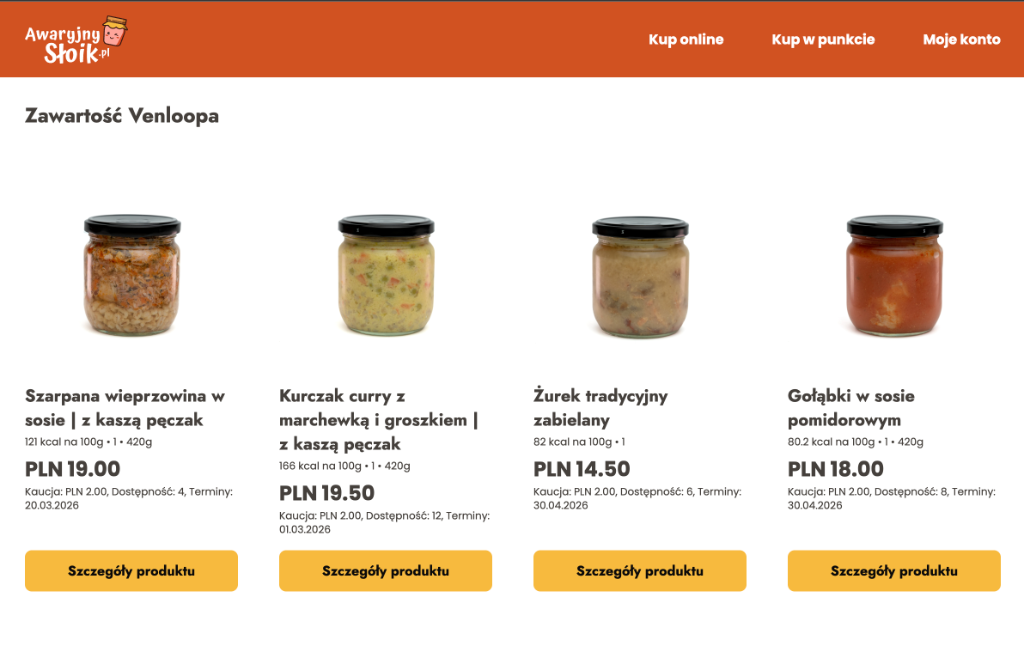Open Moje konto in the navigation
This screenshot has width=1024, height=662.
coord(961,40)
